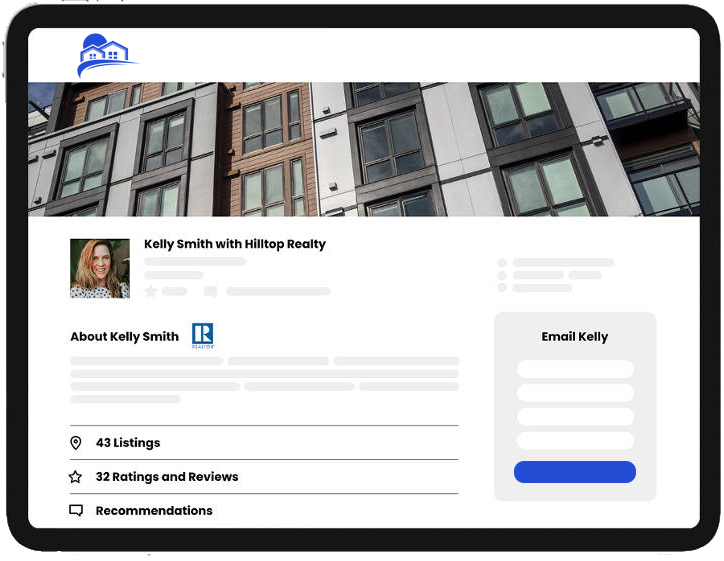Go to the Recommendations section

point(154,511)
